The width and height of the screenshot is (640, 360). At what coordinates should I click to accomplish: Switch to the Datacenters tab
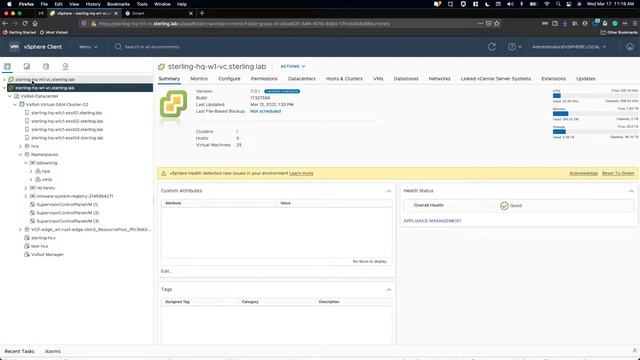tap(302, 79)
